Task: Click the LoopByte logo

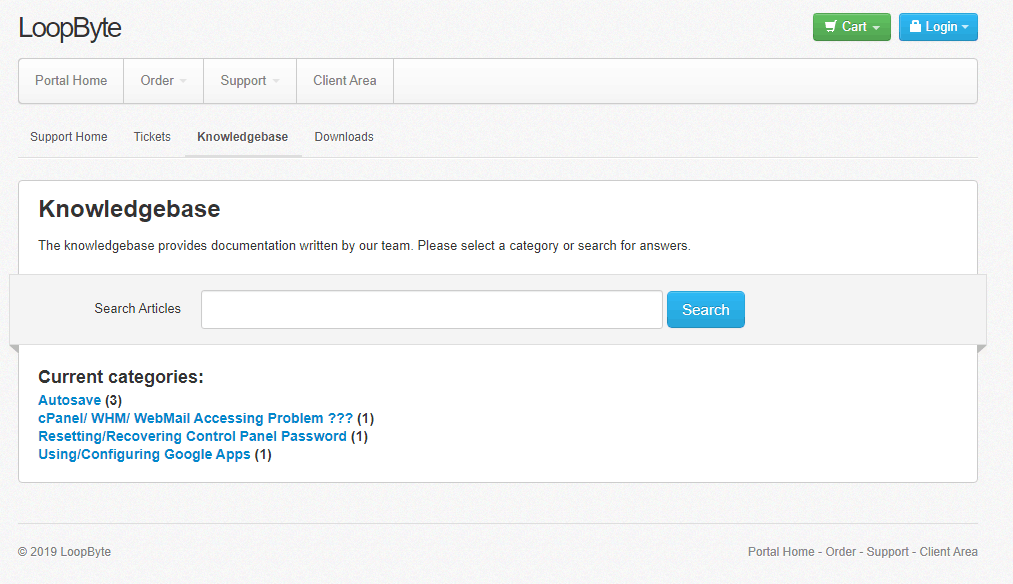Action: coord(70,28)
